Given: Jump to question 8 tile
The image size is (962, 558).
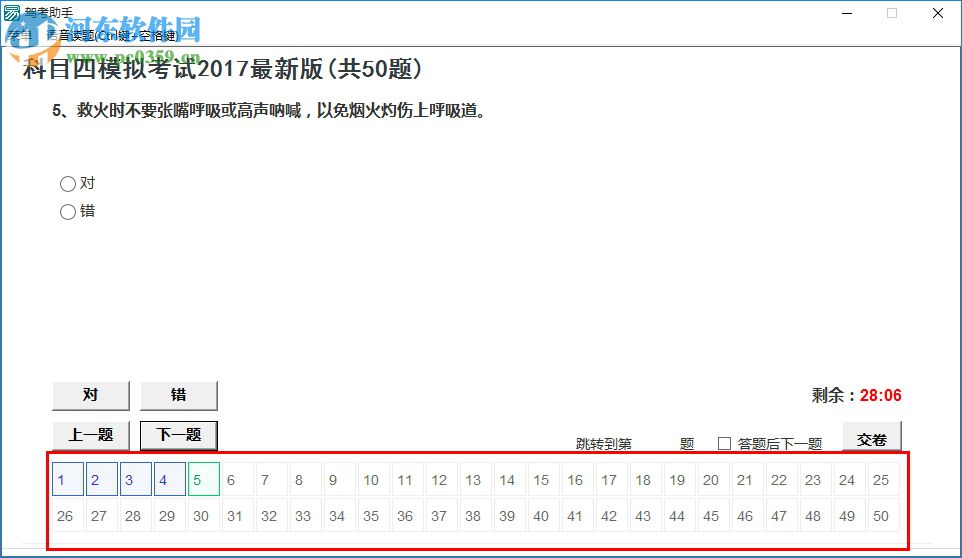Looking at the screenshot, I should click(x=306, y=480).
